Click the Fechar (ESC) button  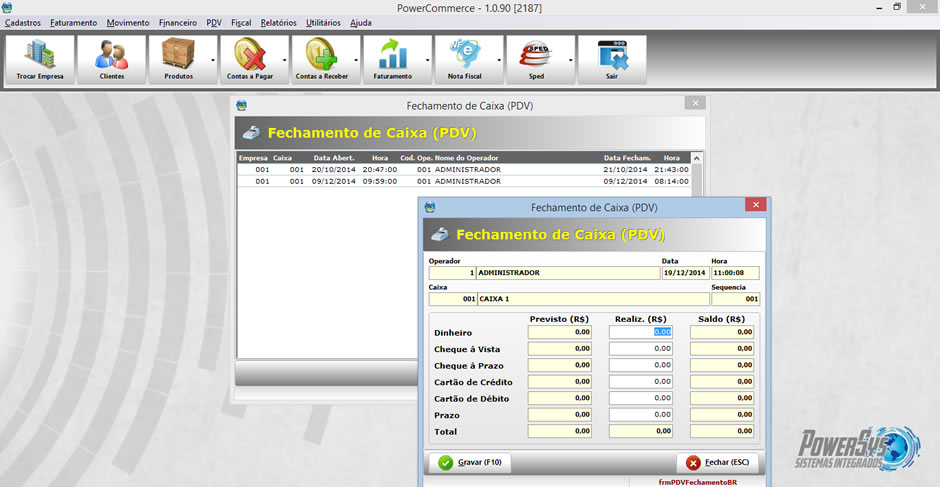click(718, 463)
